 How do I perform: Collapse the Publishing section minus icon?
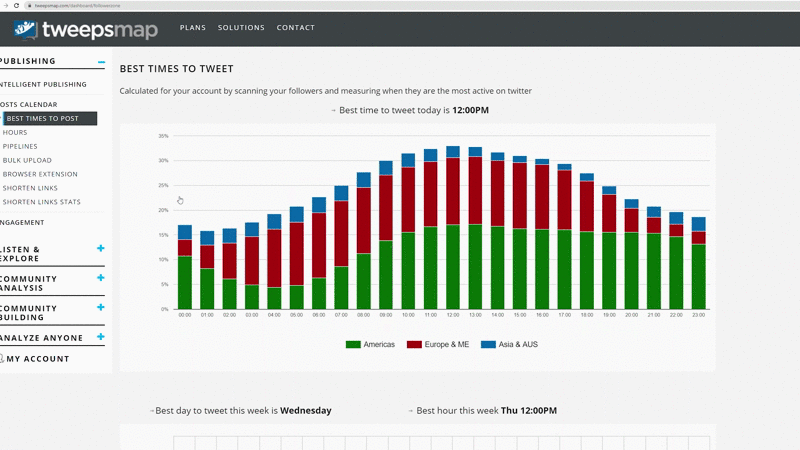pos(101,62)
